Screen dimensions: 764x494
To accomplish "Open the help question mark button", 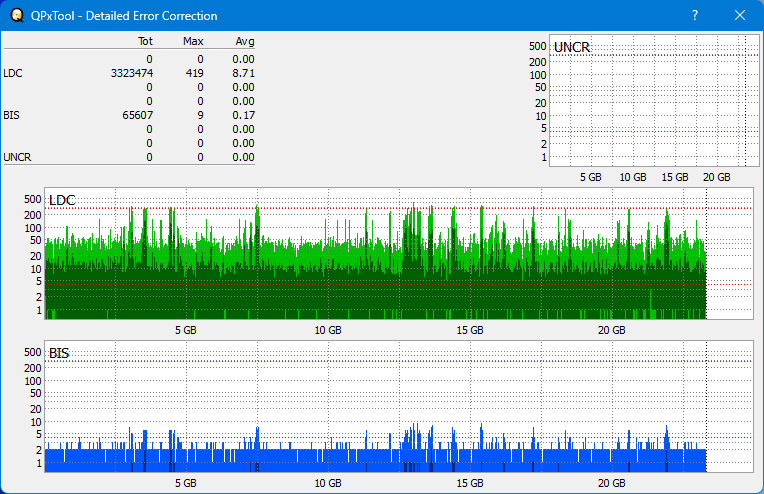I will [x=695, y=16].
